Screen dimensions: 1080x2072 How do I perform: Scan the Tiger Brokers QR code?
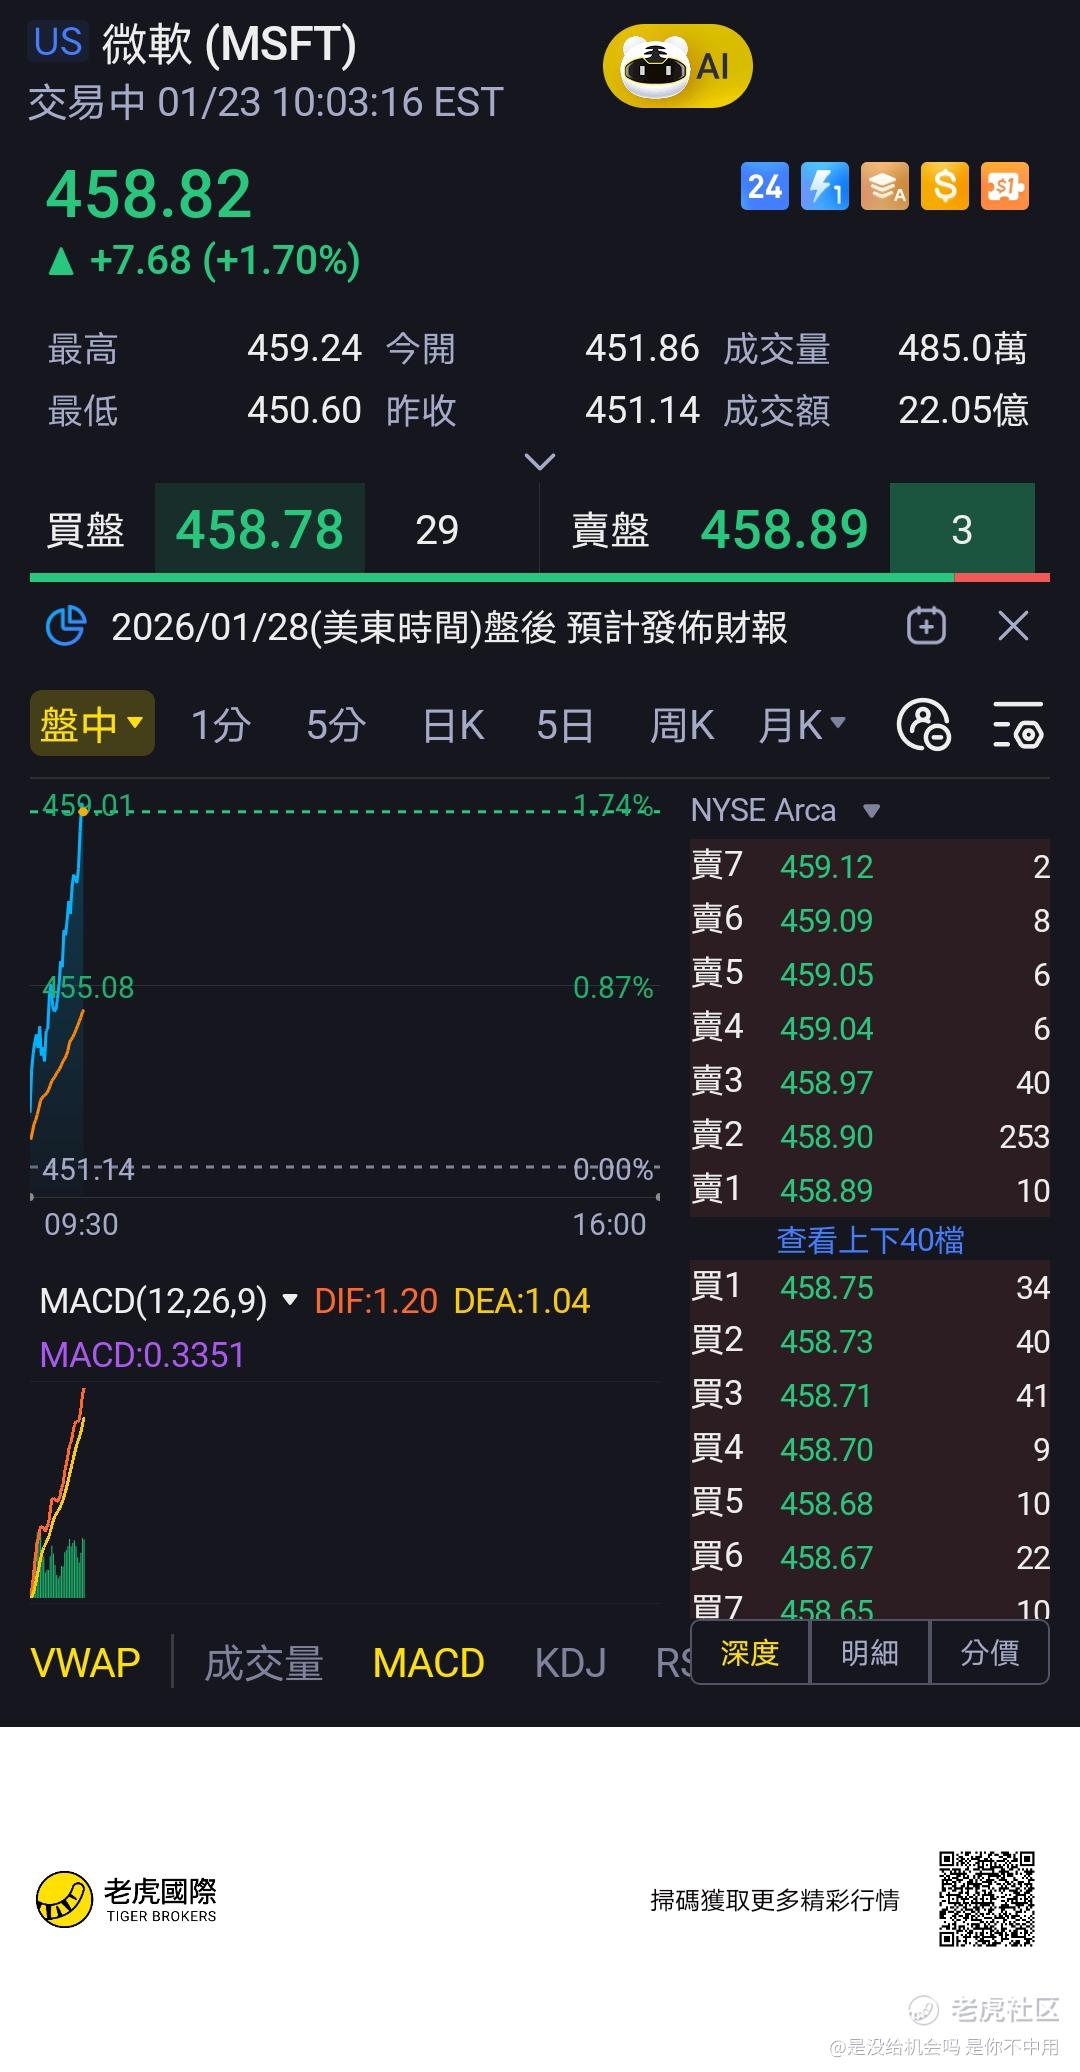pyautogui.click(x=986, y=1899)
